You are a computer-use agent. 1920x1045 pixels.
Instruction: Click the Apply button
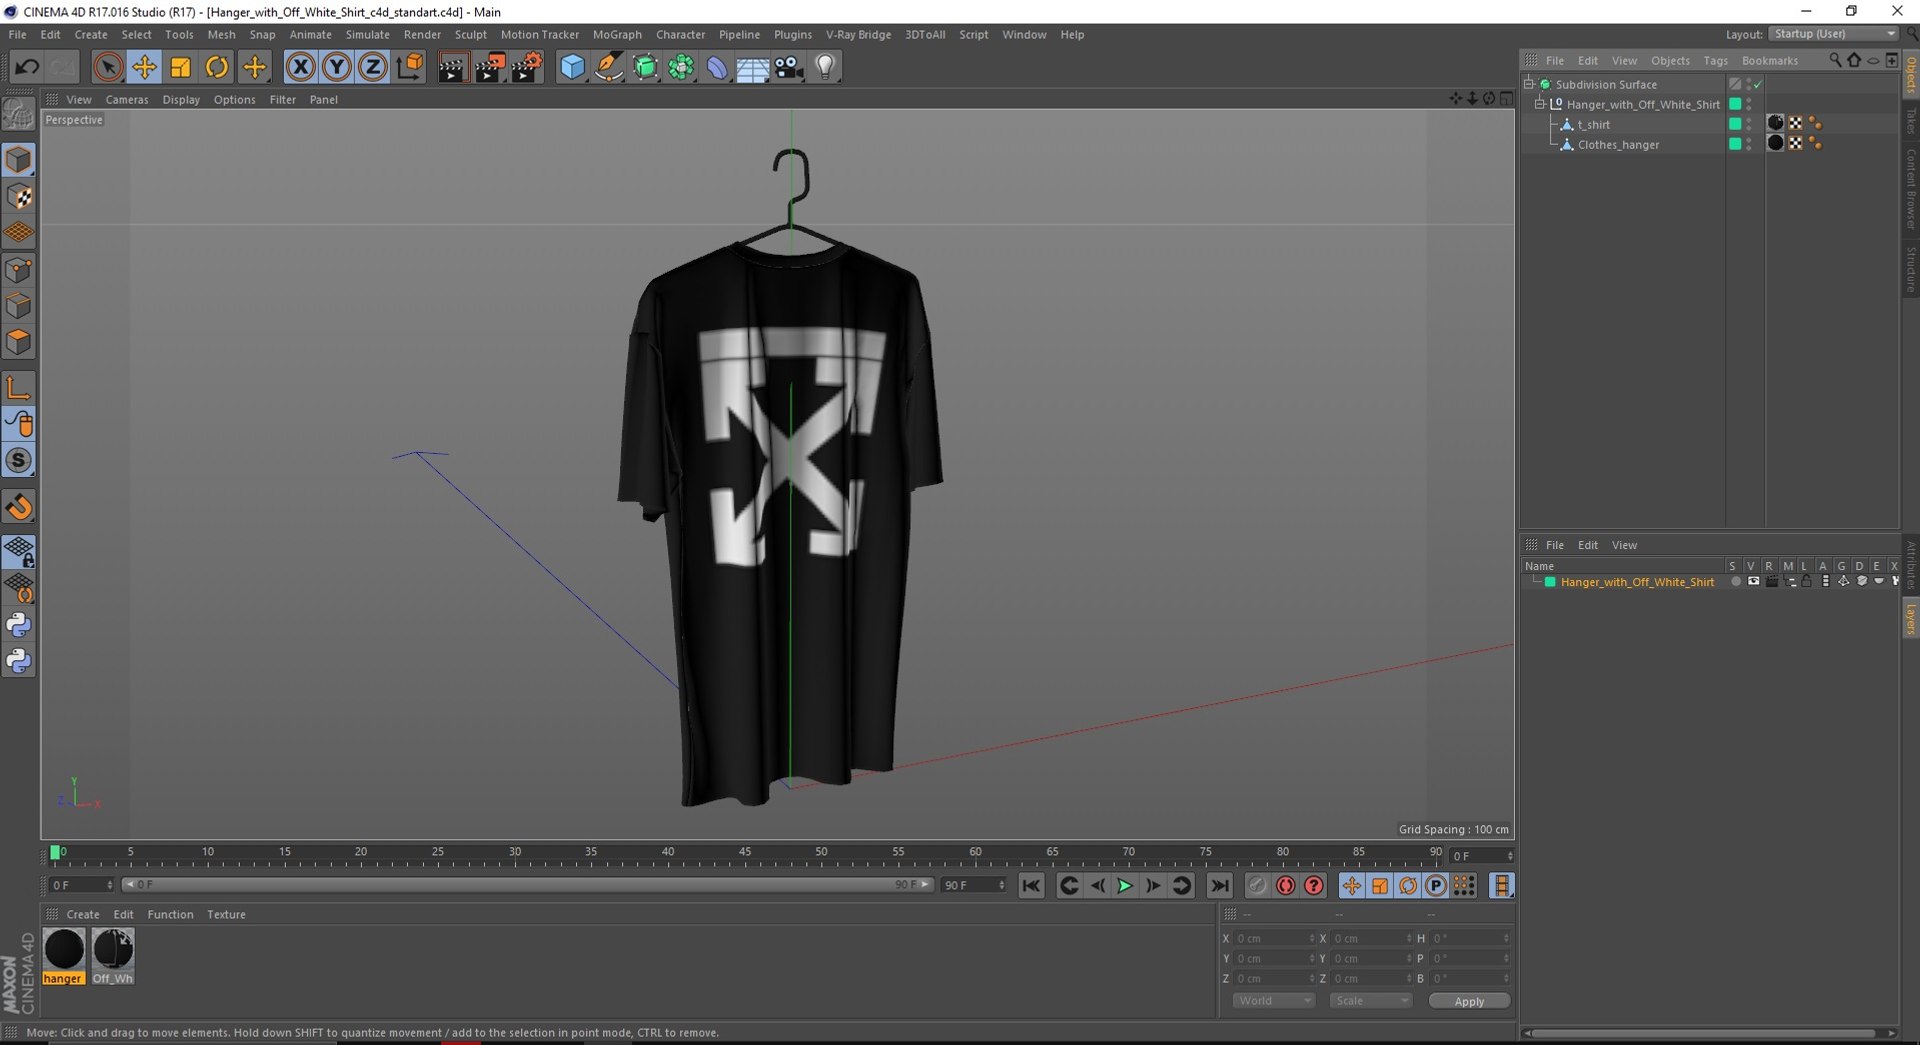point(1469,1001)
